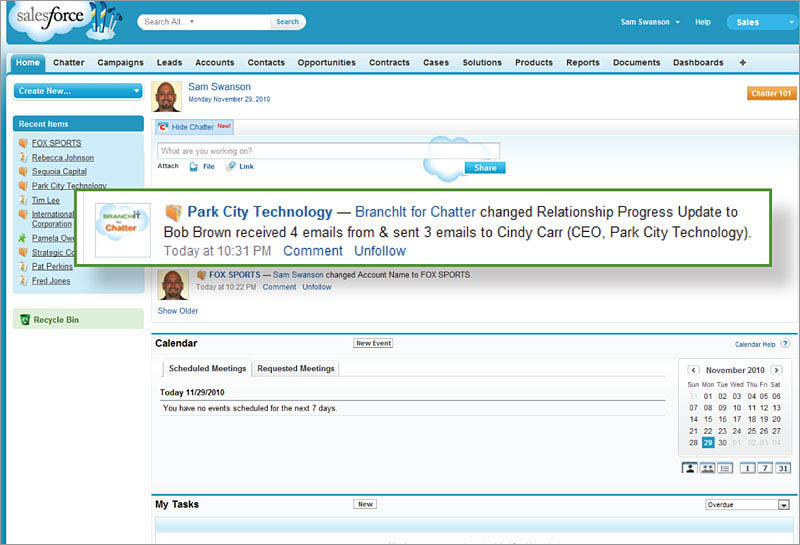Click the BranchIt for Chatter link
The width and height of the screenshot is (800, 545).
click(415, 212)
